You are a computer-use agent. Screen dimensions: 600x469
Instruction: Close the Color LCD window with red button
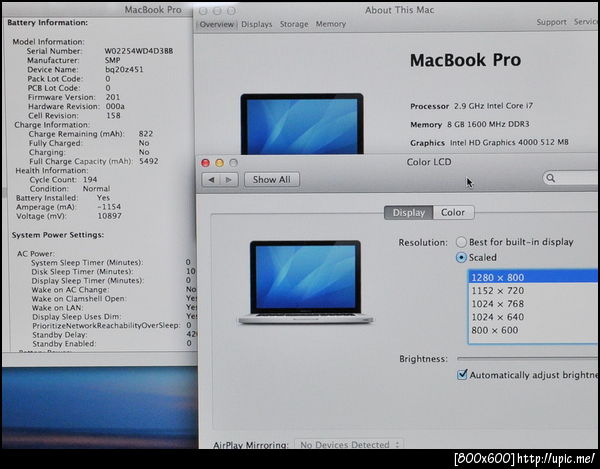coord(205,163)
